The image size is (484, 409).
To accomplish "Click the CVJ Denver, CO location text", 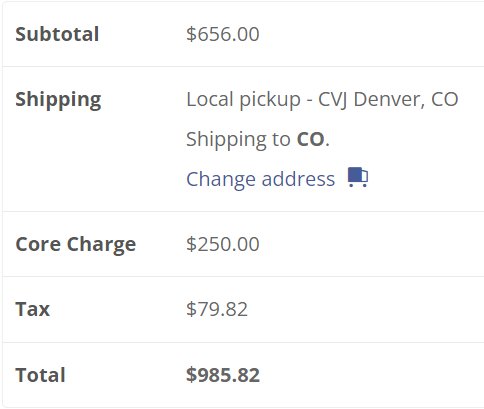I will (x=388, y=100).
